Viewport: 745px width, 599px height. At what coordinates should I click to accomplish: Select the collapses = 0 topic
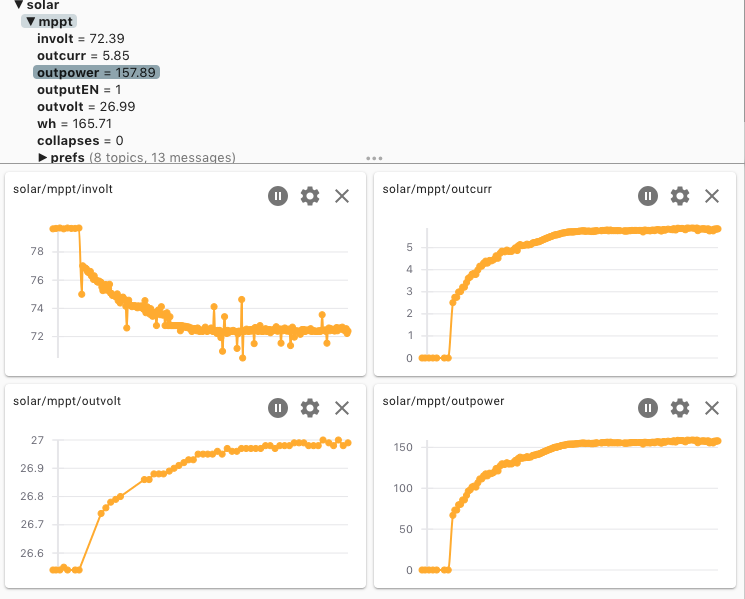pyautogui.click(x=80, y=141)
